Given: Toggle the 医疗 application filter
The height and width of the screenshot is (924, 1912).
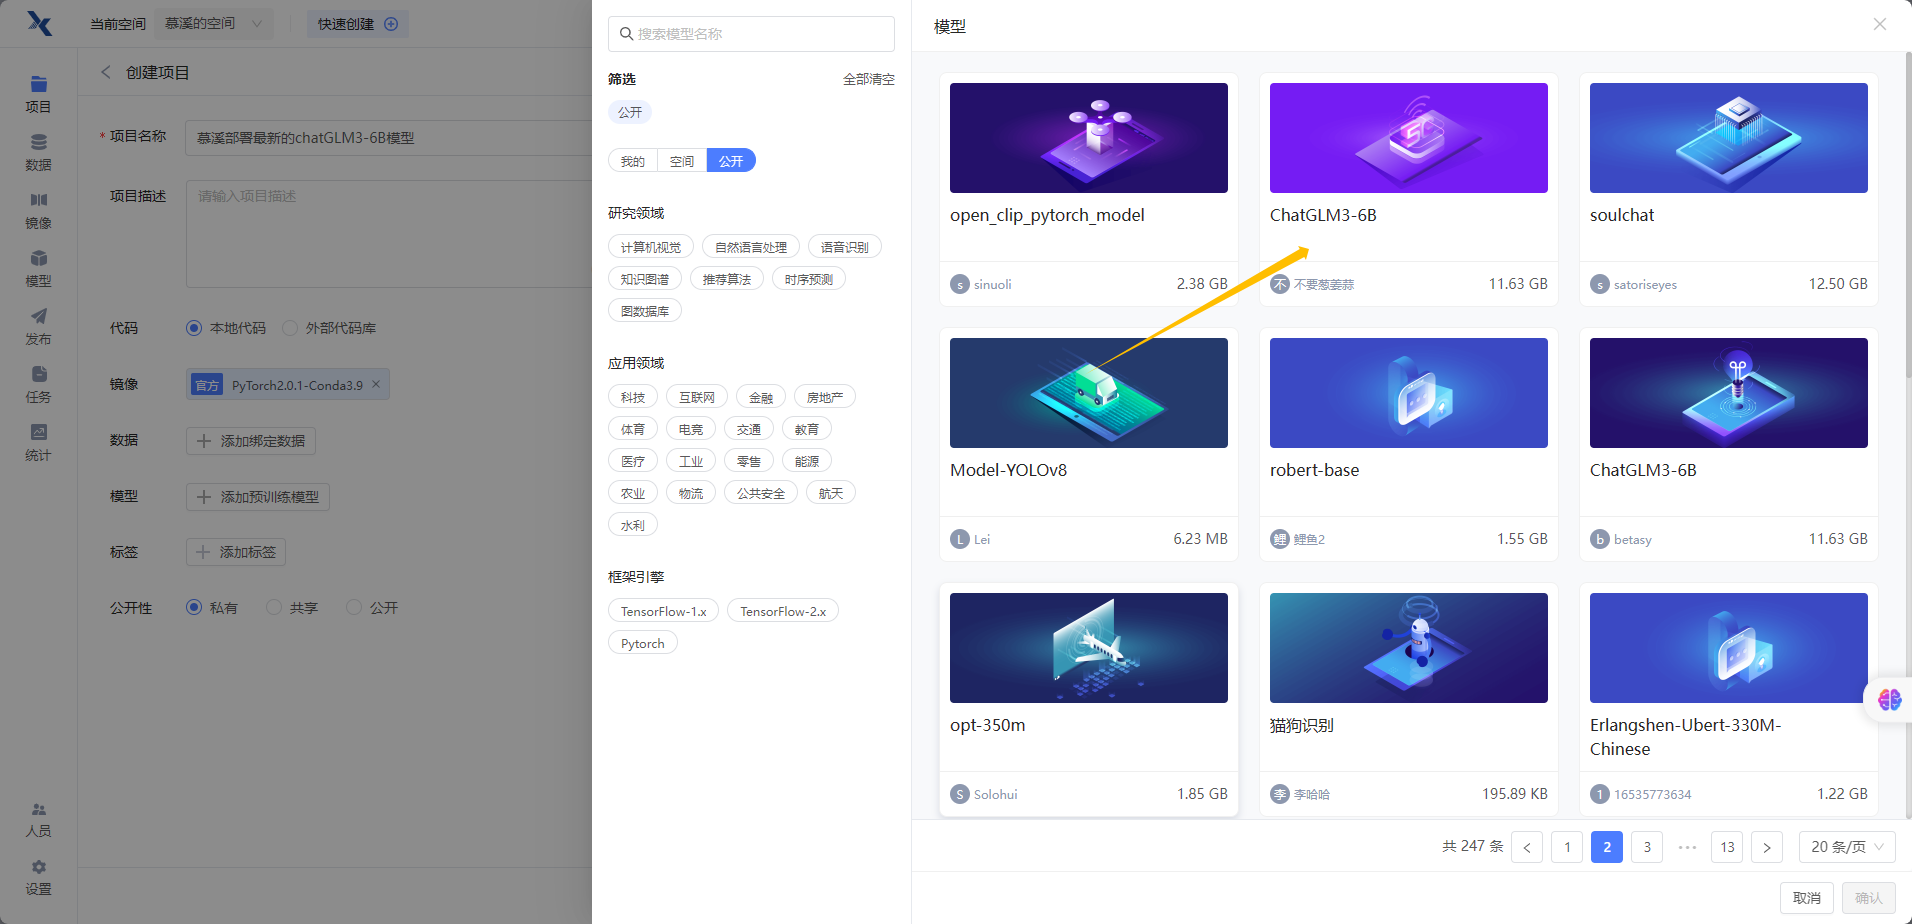Looking at the screenshot, I should [633, 461].
